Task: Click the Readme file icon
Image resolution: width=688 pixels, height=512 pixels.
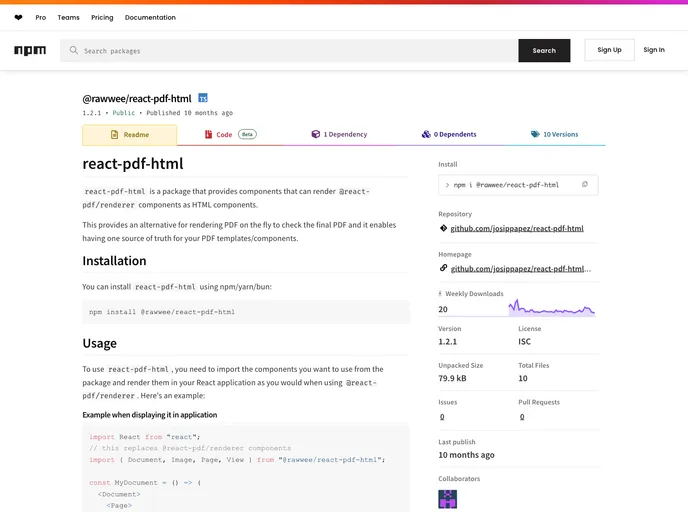Action: click(115, 135)
